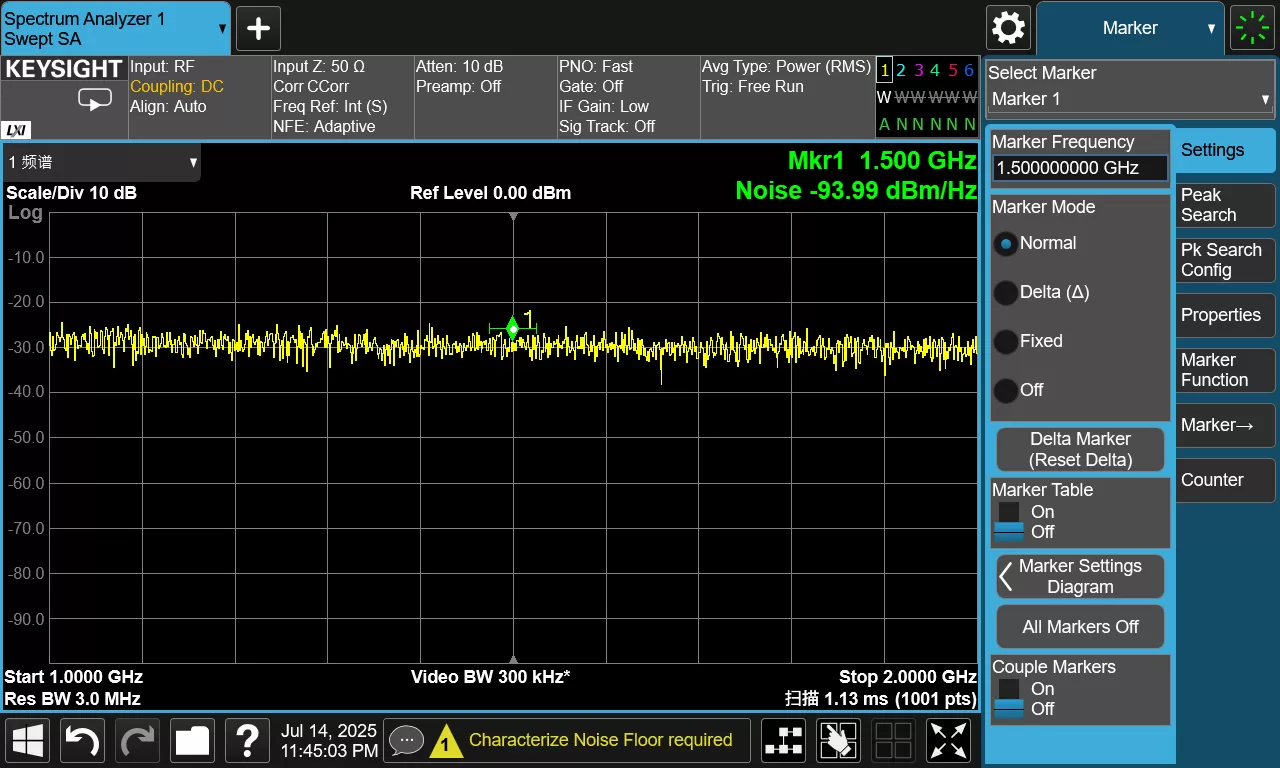Viewport: 1280px width, 768px height.
Task: Click the question mark help icon
Action: tap(247, 741)
